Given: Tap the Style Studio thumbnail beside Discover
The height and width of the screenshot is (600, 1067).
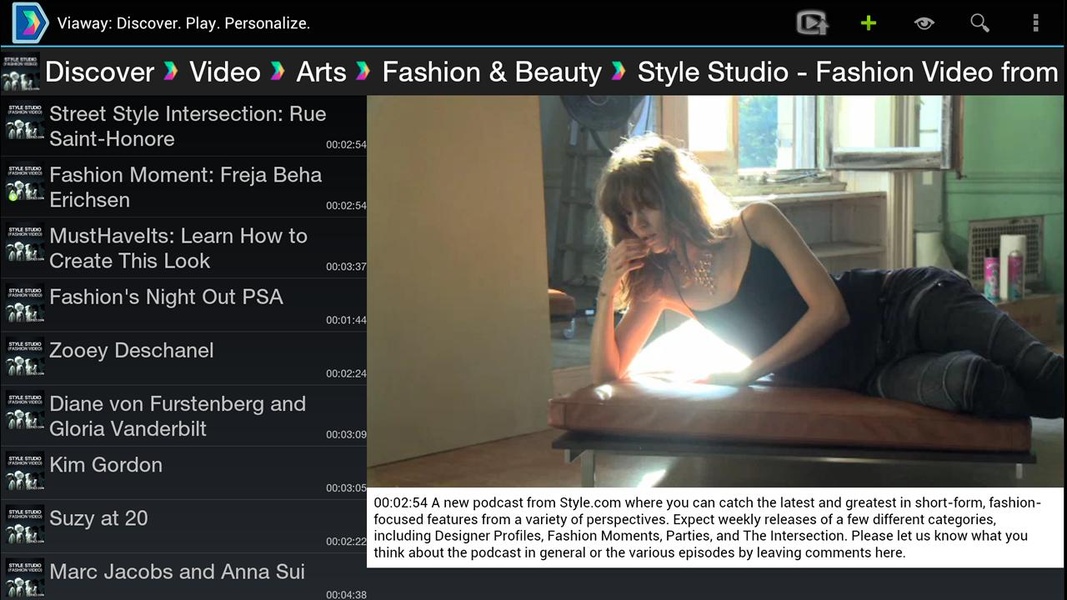Looking at the screenshot, I should pyautogui.click(x=20, y=72).
